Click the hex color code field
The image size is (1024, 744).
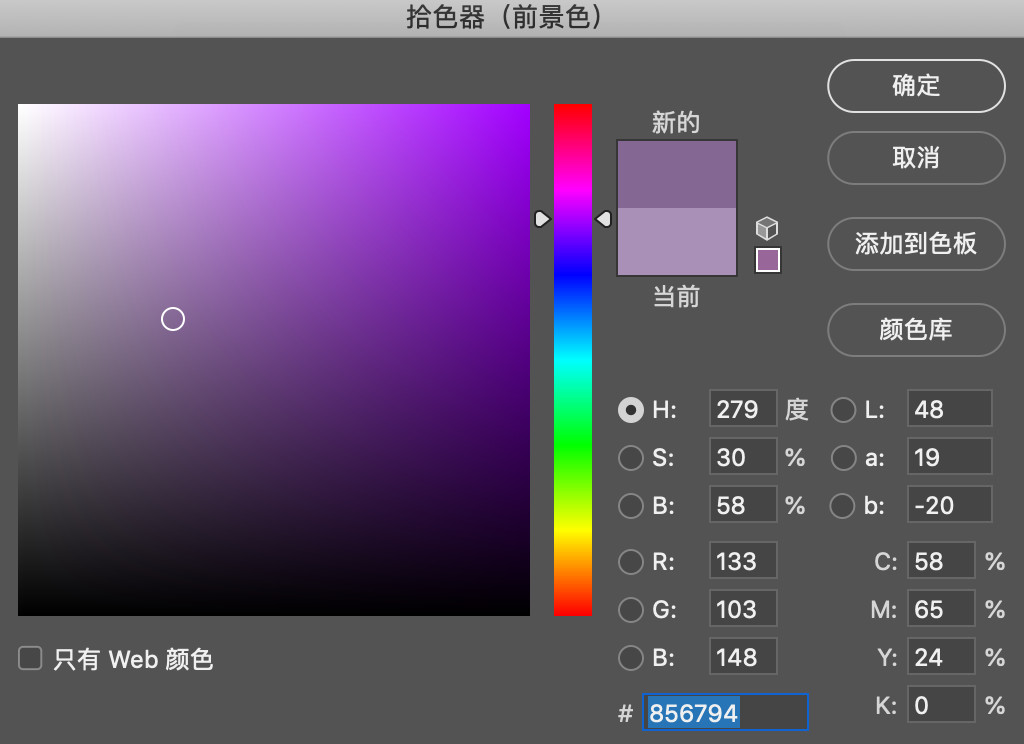click(724, 713)
